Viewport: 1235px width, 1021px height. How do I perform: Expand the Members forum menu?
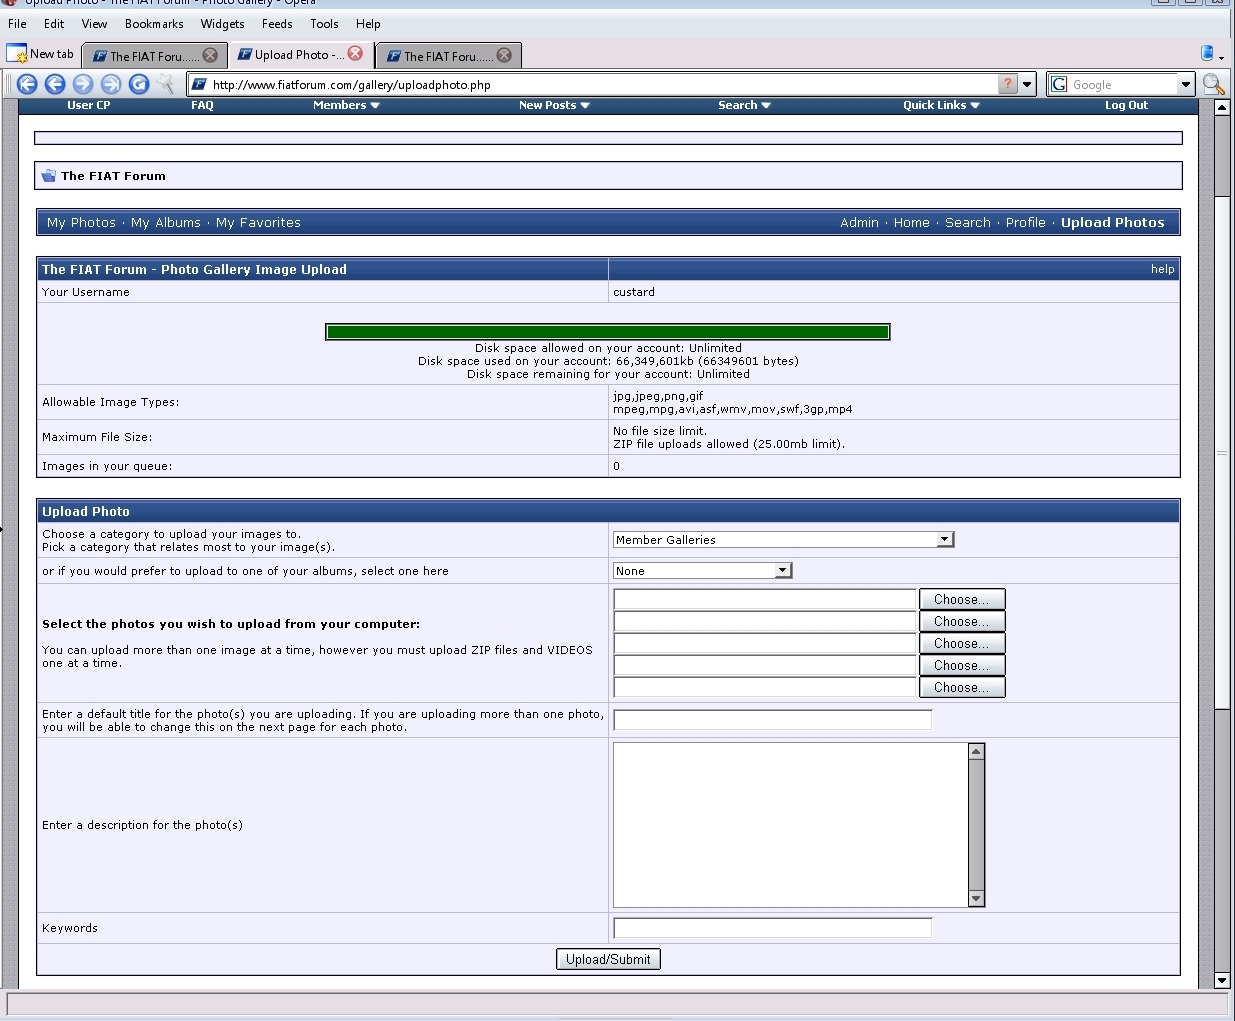coord(346,105)
